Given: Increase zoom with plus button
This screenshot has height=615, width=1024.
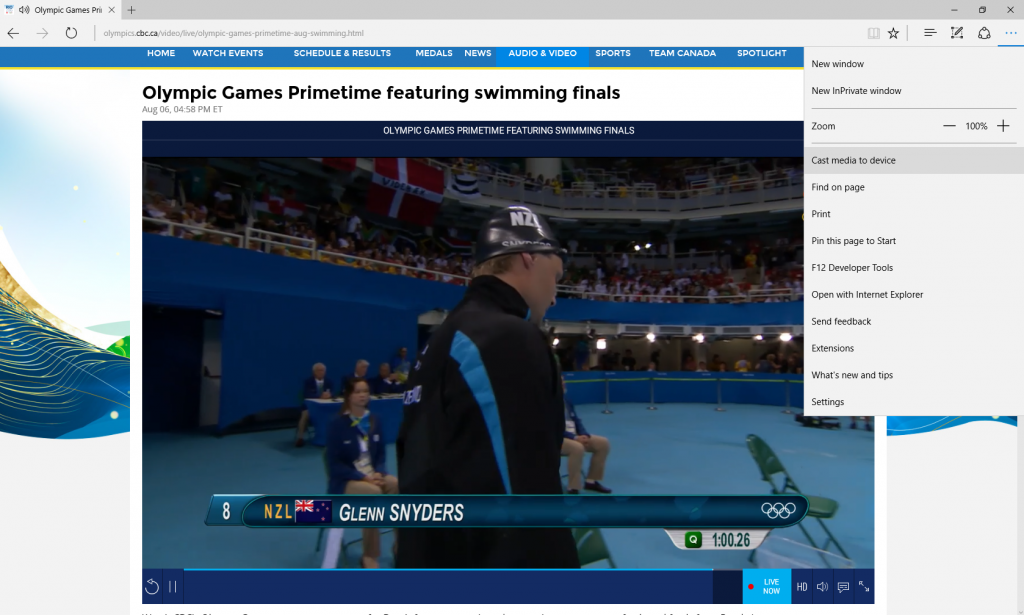Looking at the screenshot, I should pyautogui.click(x=1004, y=126).
